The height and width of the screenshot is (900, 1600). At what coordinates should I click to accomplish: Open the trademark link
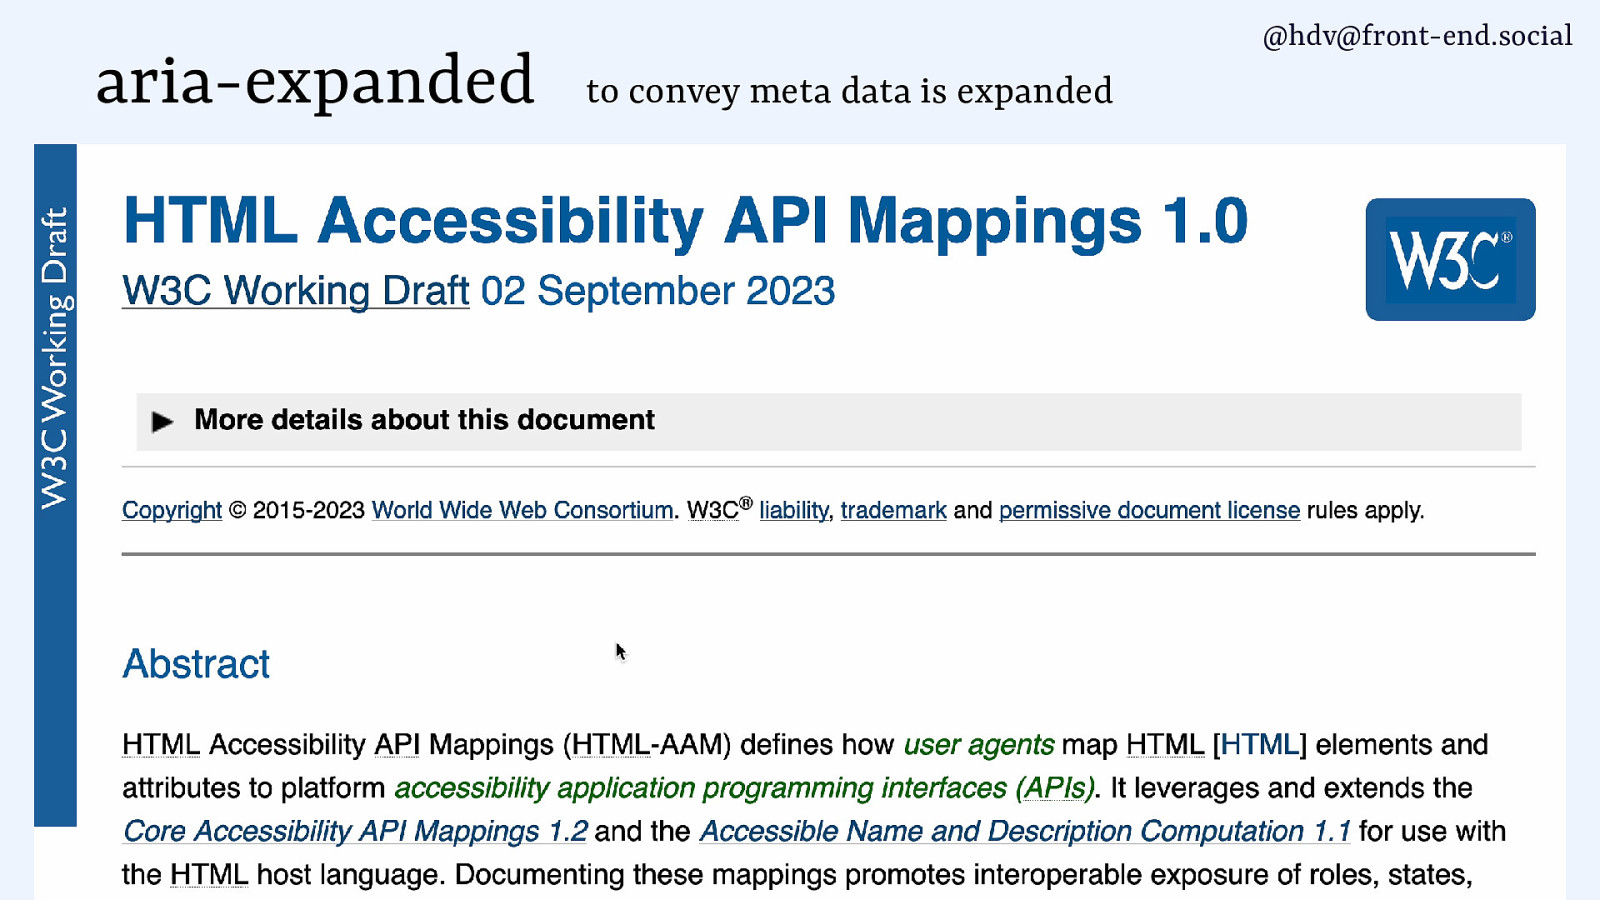[x=893, y=510]
